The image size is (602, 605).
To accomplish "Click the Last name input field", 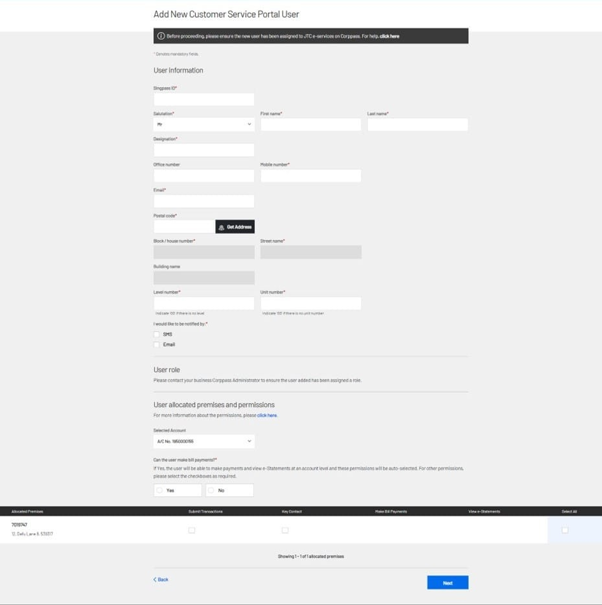I will (418, 124).
